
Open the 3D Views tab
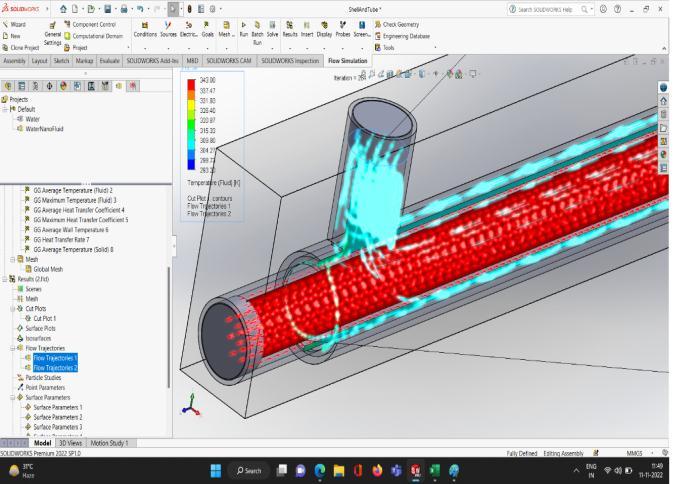click(70, 443)
